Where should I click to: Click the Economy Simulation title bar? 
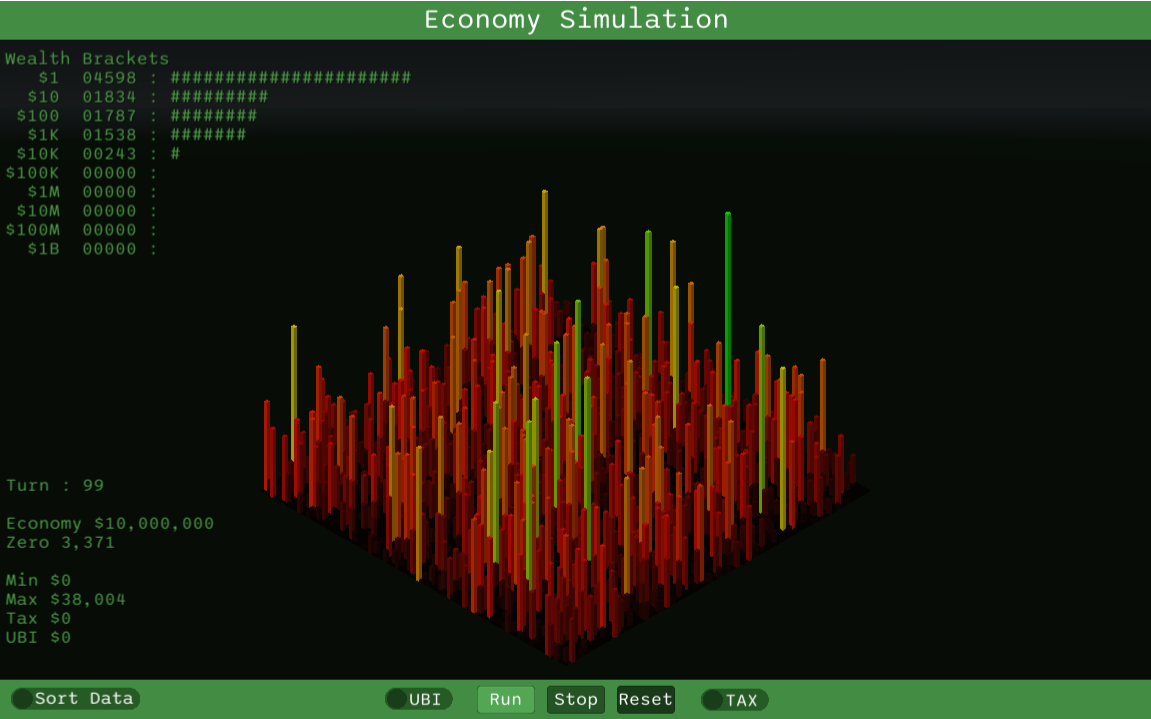pos(575,19)
